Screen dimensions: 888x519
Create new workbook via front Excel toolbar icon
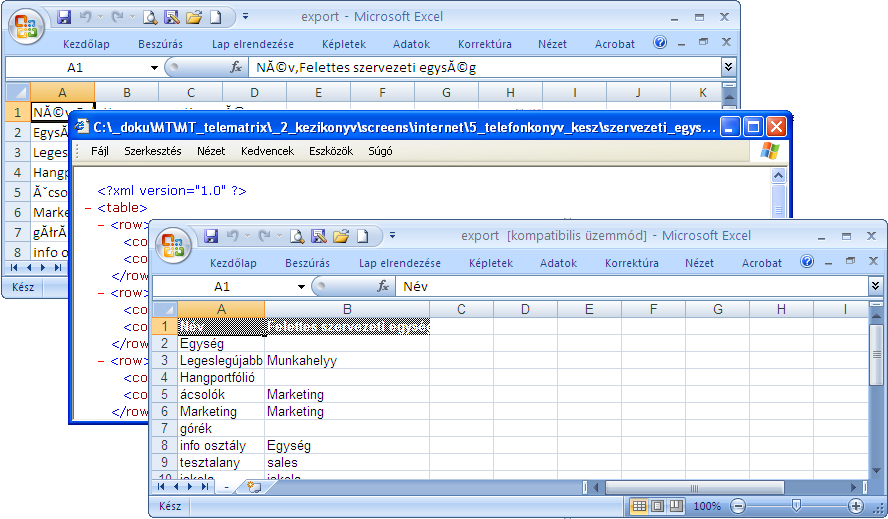[362, 236]
